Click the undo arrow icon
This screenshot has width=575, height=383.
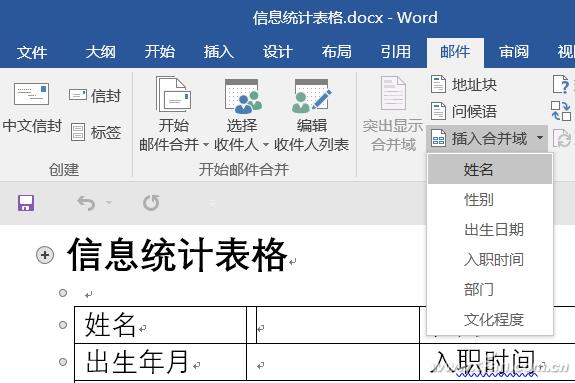tap(86, 203)
